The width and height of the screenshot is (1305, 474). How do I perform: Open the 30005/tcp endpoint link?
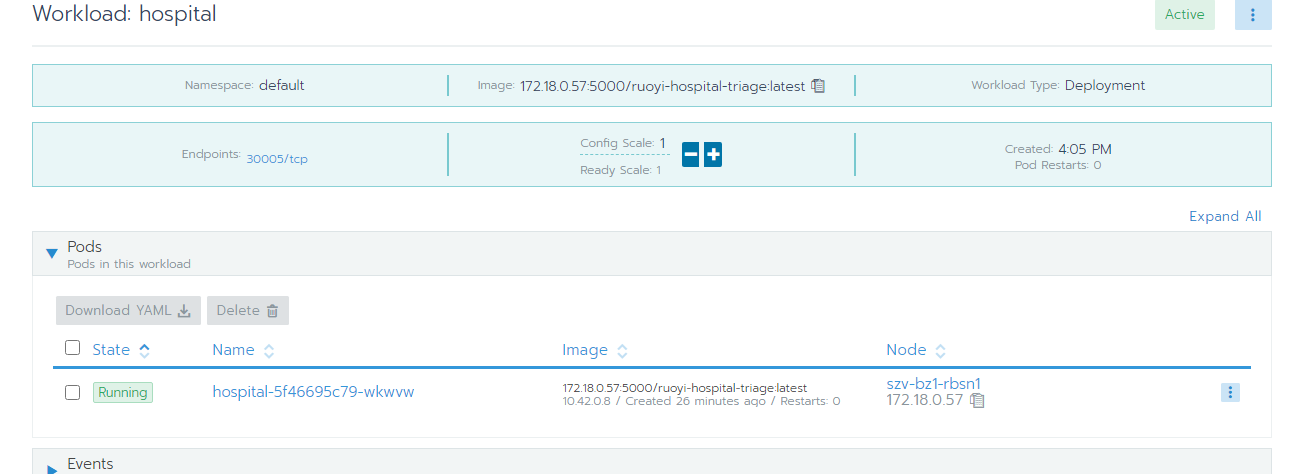point(277,159)
